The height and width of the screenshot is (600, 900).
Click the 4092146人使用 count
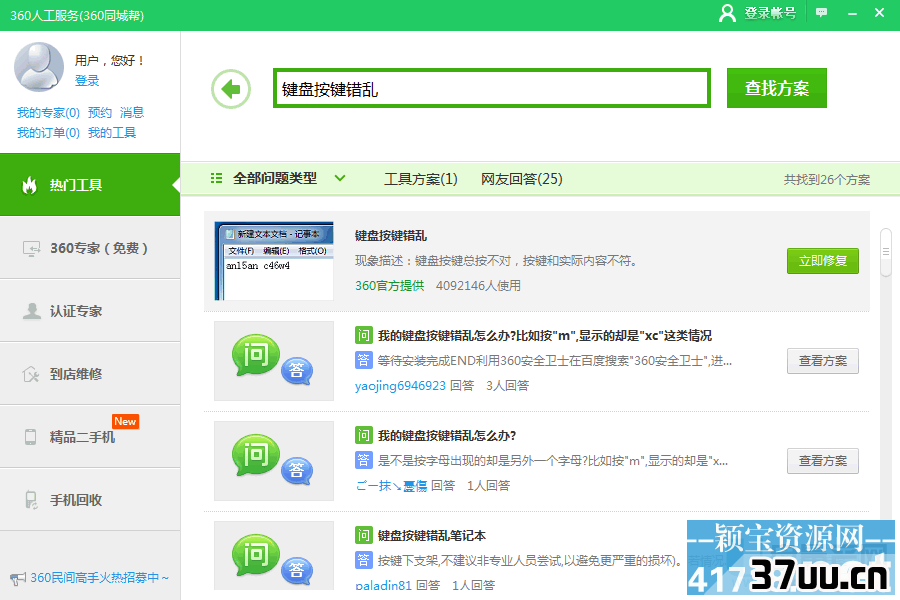478,285
